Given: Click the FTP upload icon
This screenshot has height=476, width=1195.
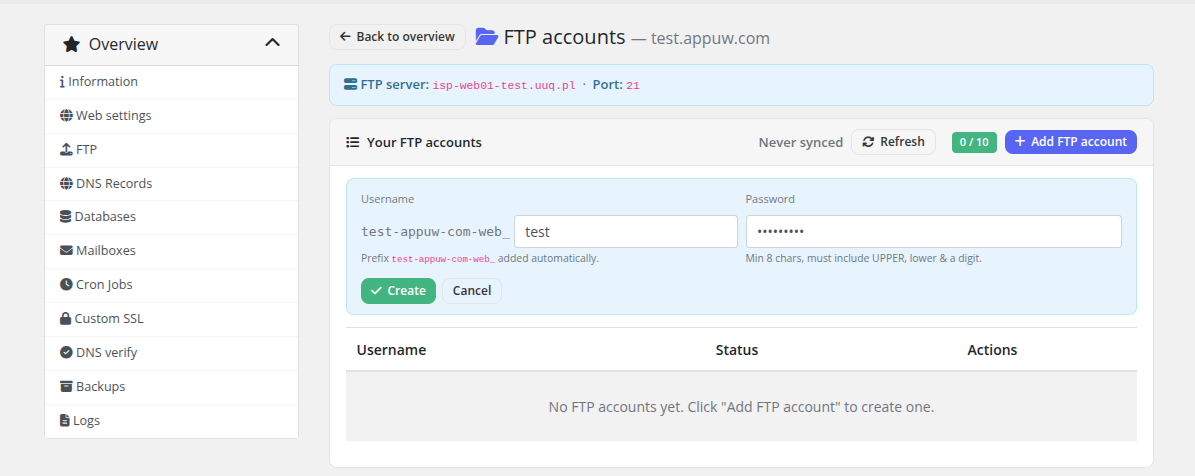Looking at the screenshot, I should [x=66, y=150].
